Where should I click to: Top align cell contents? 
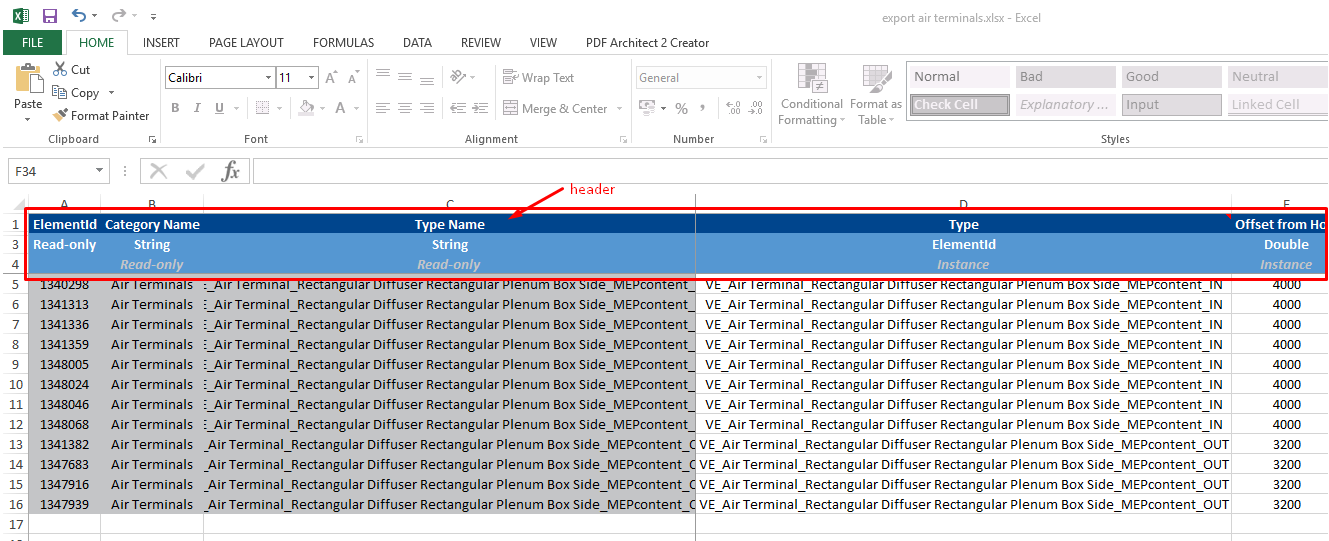click(x=382, y=77)
